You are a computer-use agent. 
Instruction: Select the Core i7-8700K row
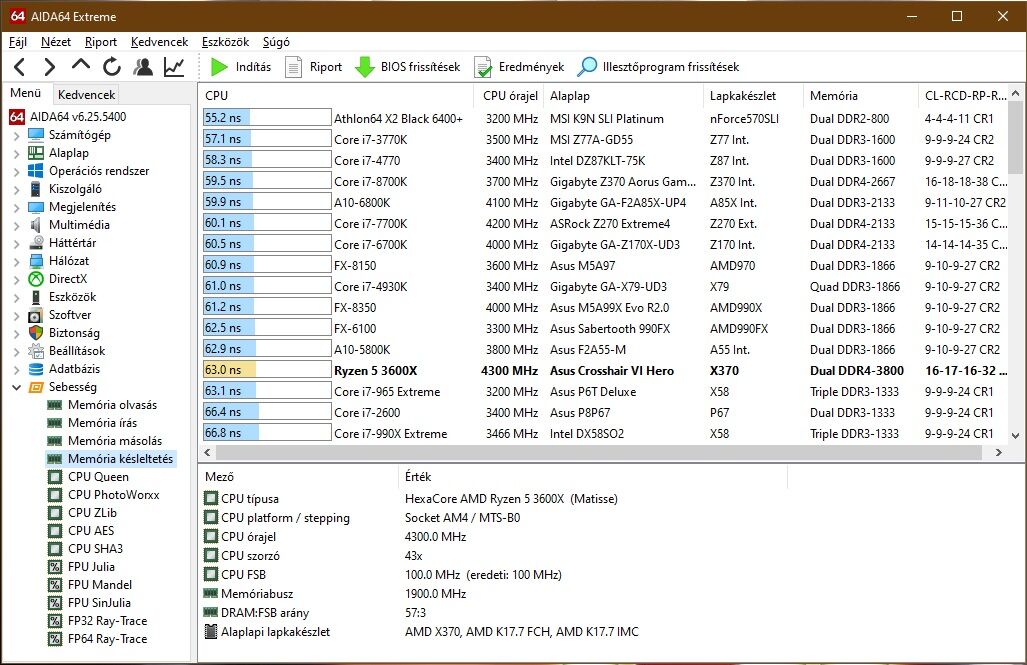point(605,181)
